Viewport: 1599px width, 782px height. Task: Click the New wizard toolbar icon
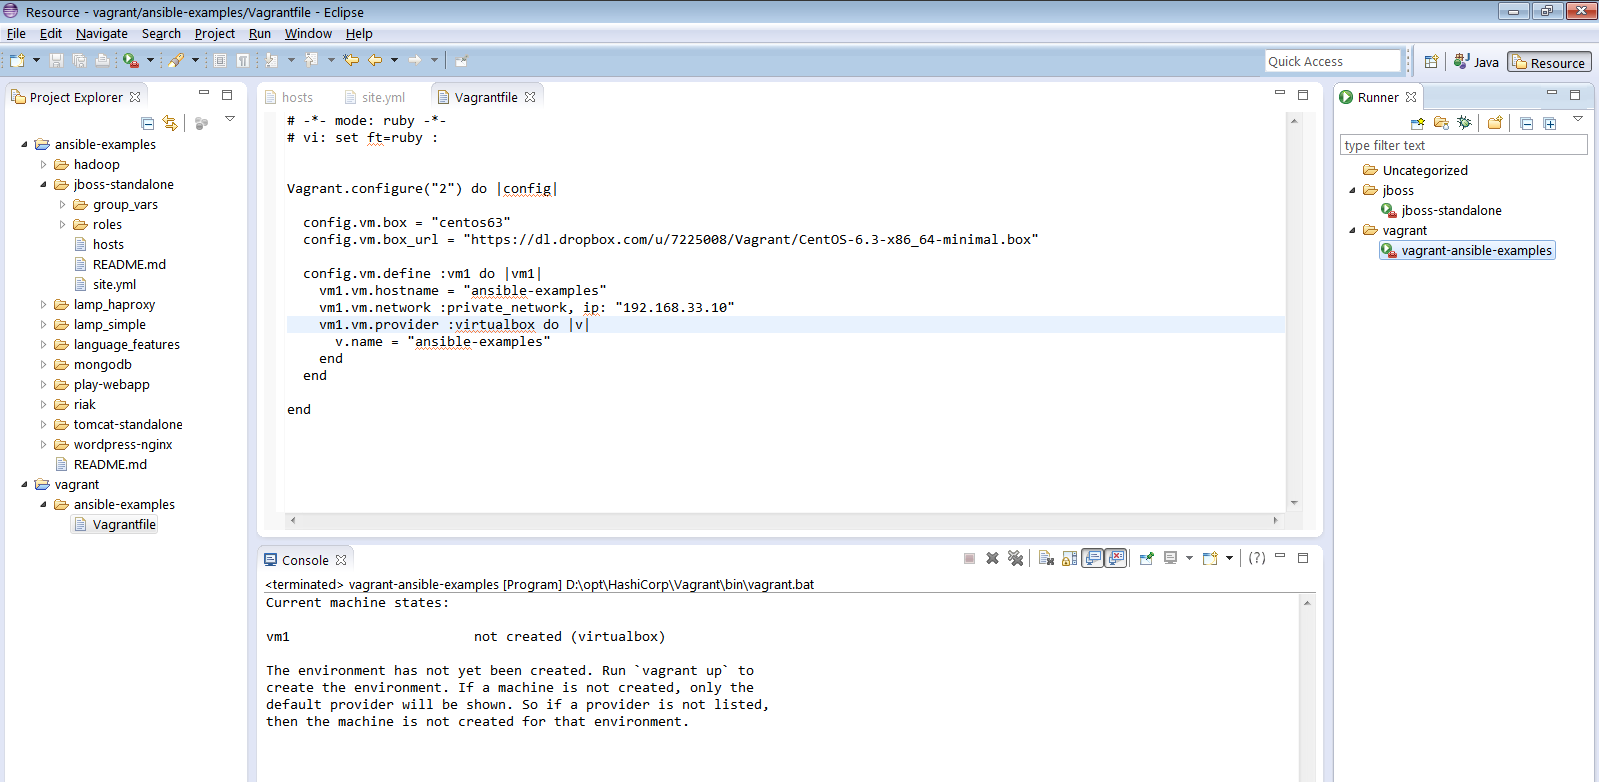(17, 61)
